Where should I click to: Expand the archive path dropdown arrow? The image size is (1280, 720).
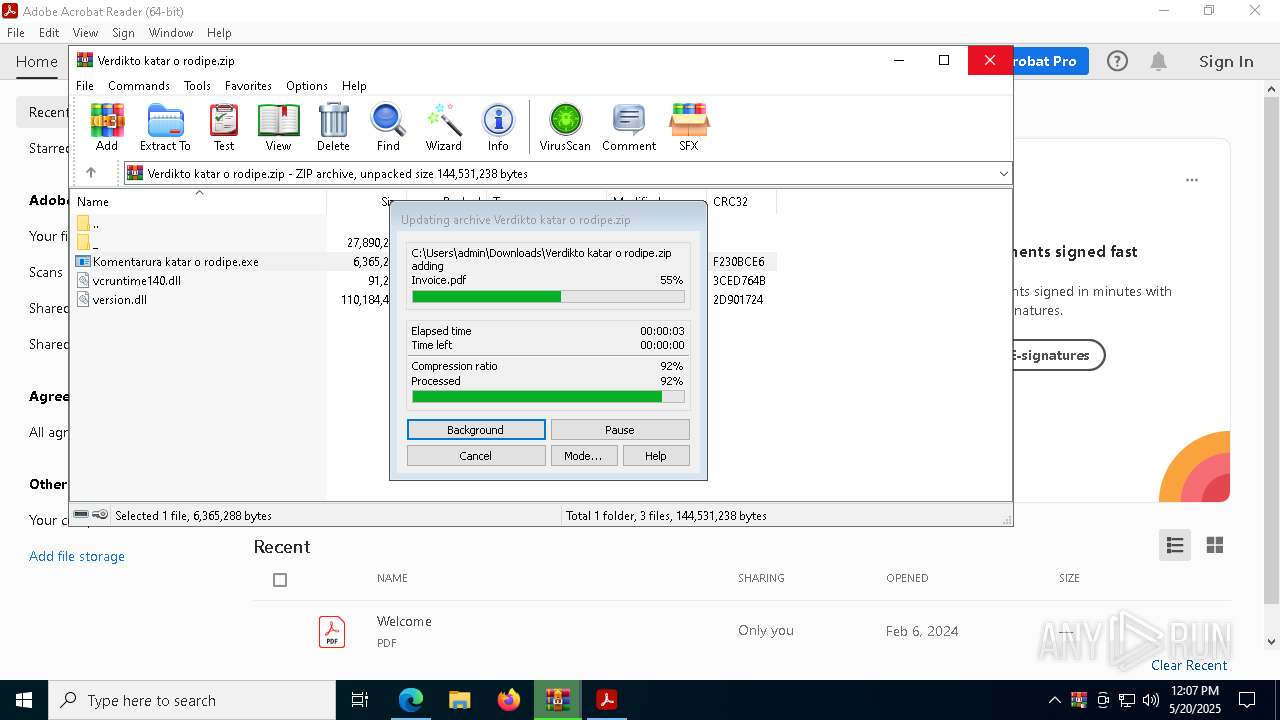(1003, 173)
